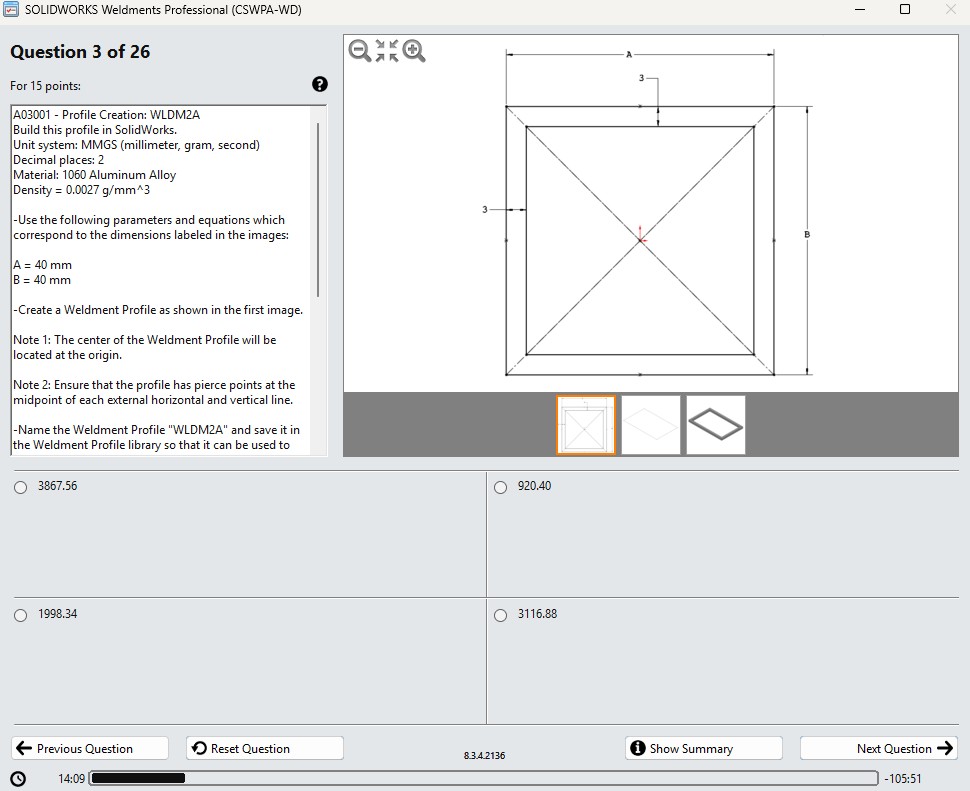Minimize the exam window

coord(859,9)
